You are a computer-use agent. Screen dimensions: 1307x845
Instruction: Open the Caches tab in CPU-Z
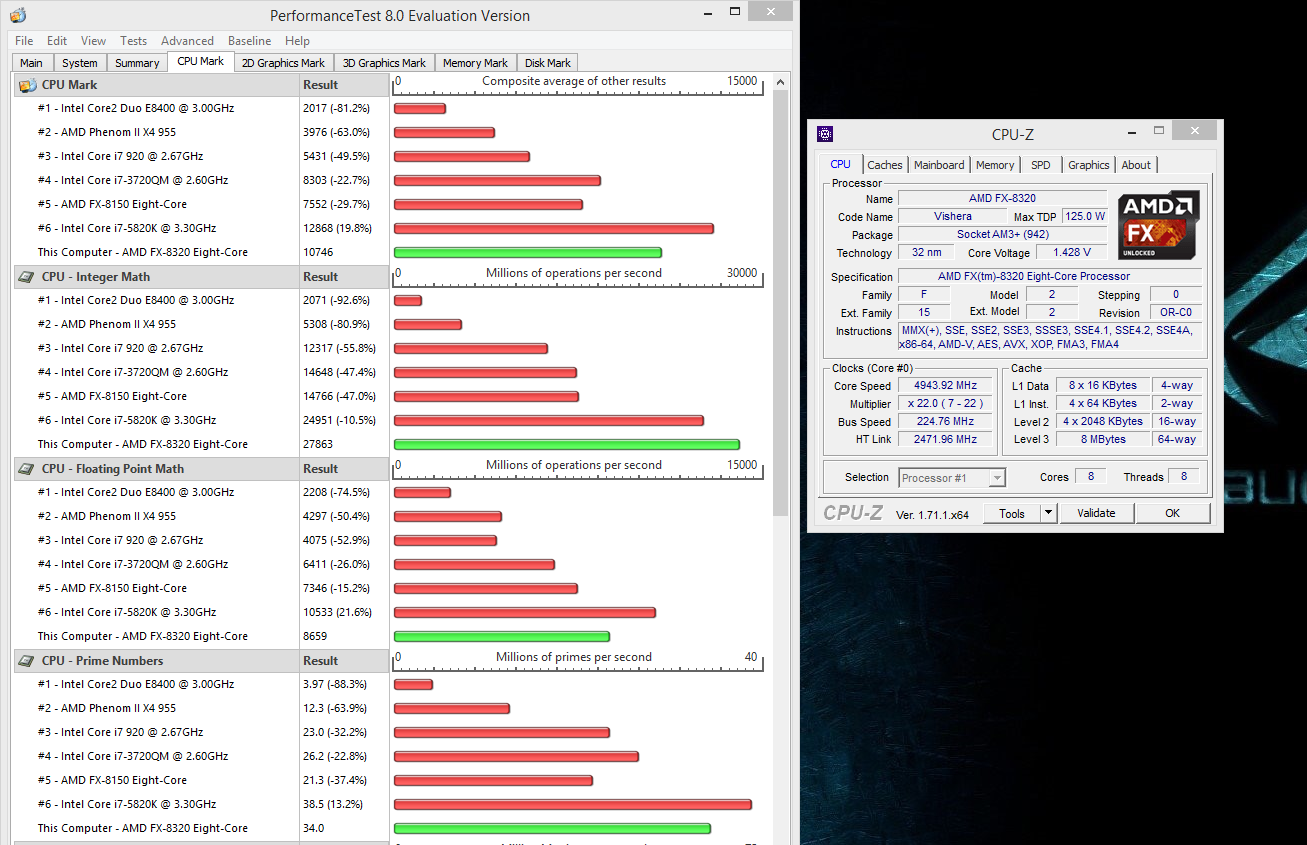click(885, 165)
